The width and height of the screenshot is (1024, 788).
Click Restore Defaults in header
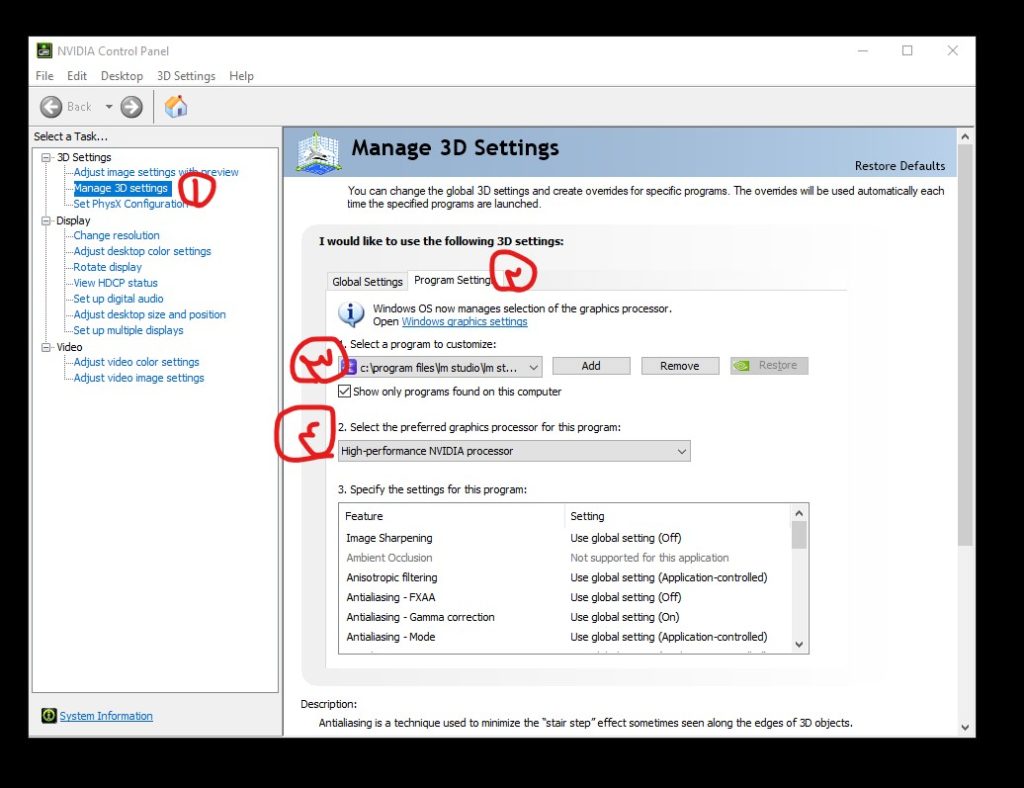(x=899, y=166)
